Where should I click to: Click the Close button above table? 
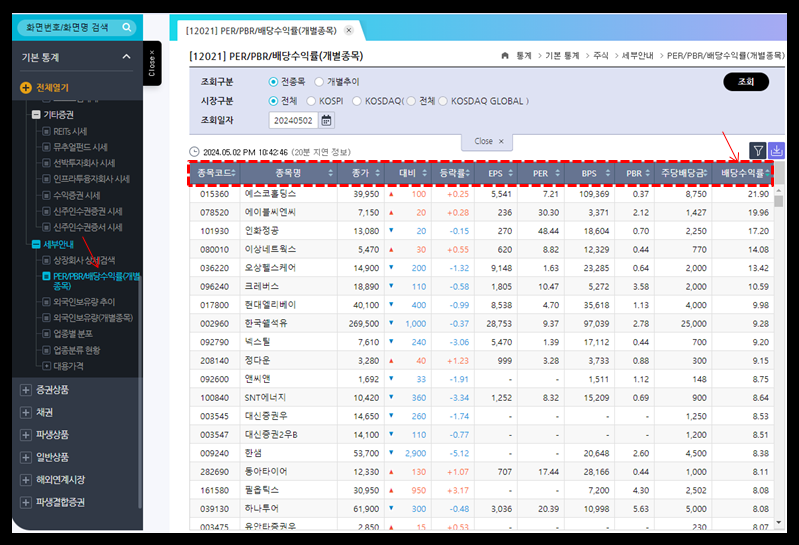(x=487, y=141)
